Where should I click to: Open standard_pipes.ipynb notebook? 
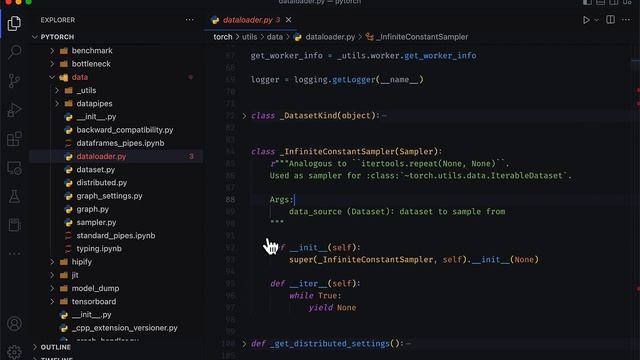(x=116, y=236)
